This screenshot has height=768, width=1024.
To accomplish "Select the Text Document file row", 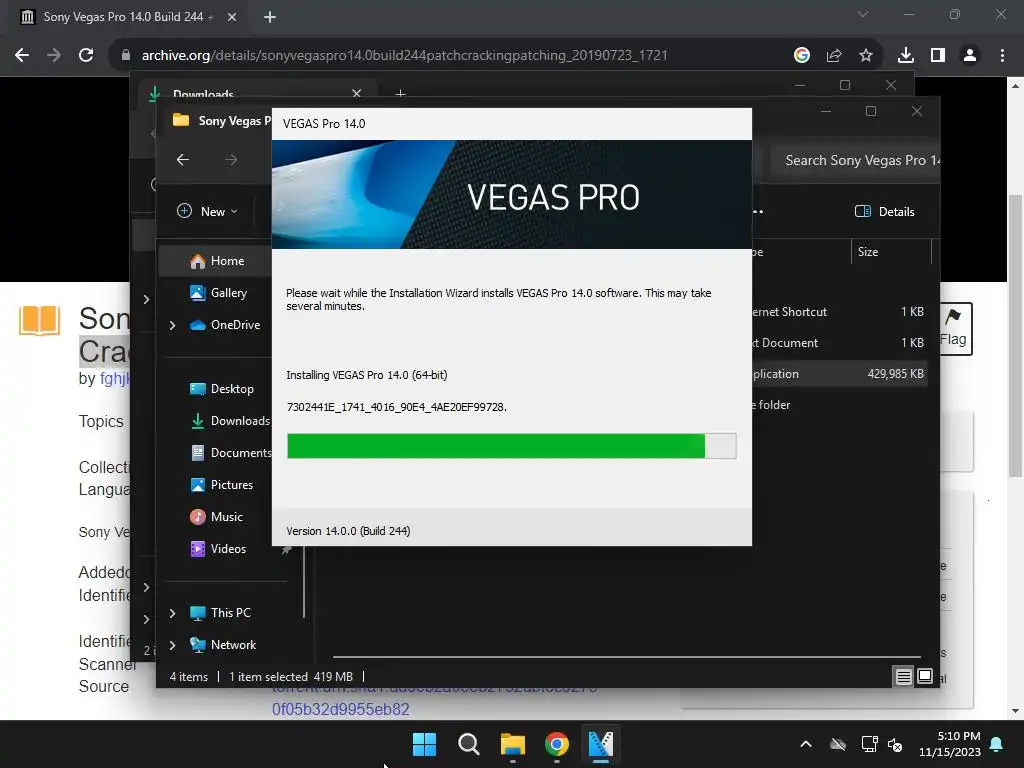I will (840, 342).
